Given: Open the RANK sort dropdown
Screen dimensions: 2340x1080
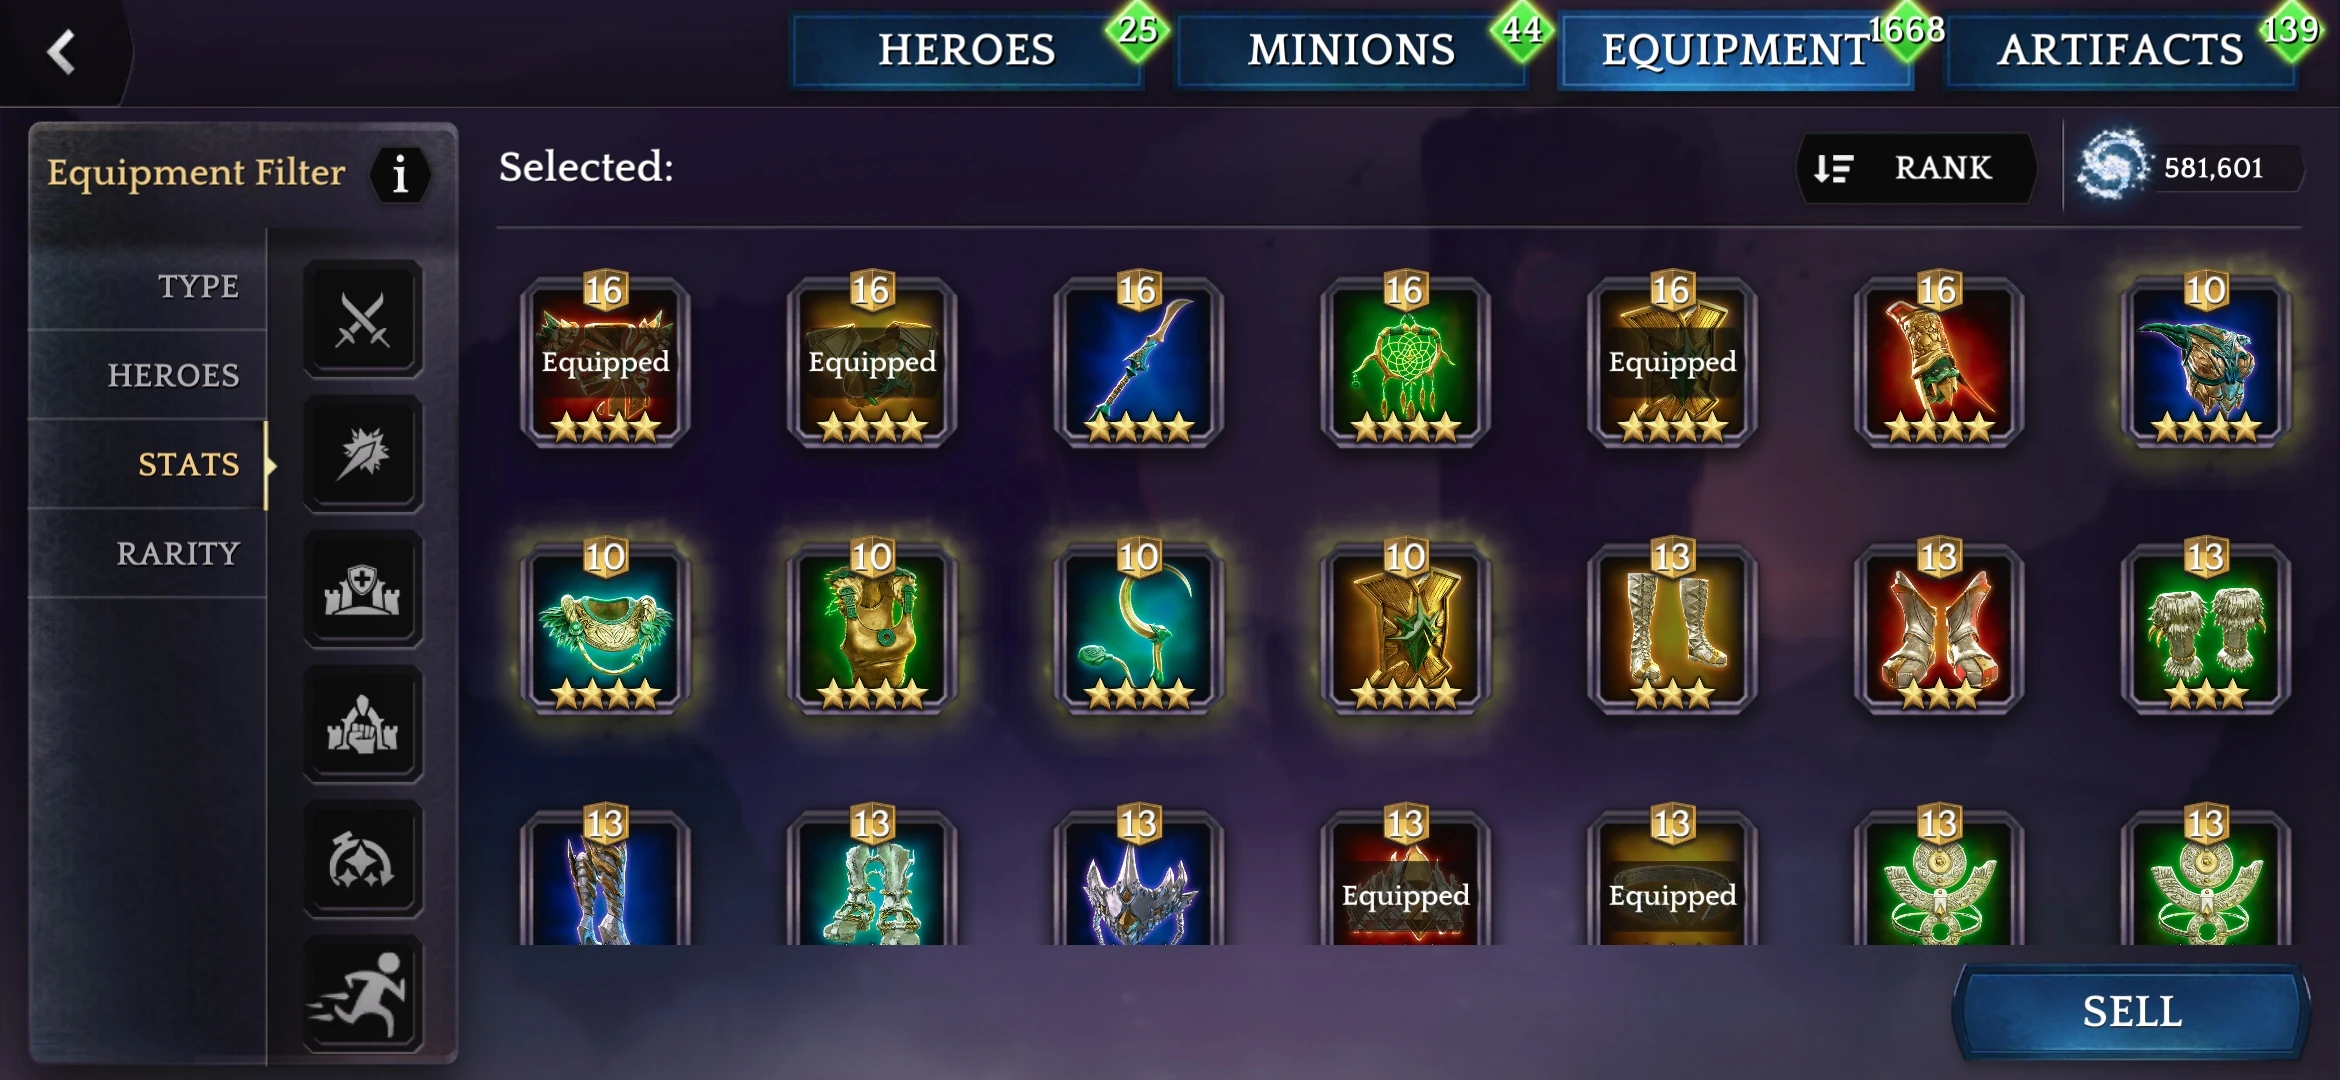Looking at the screenshot, I should pos(1916,168).
